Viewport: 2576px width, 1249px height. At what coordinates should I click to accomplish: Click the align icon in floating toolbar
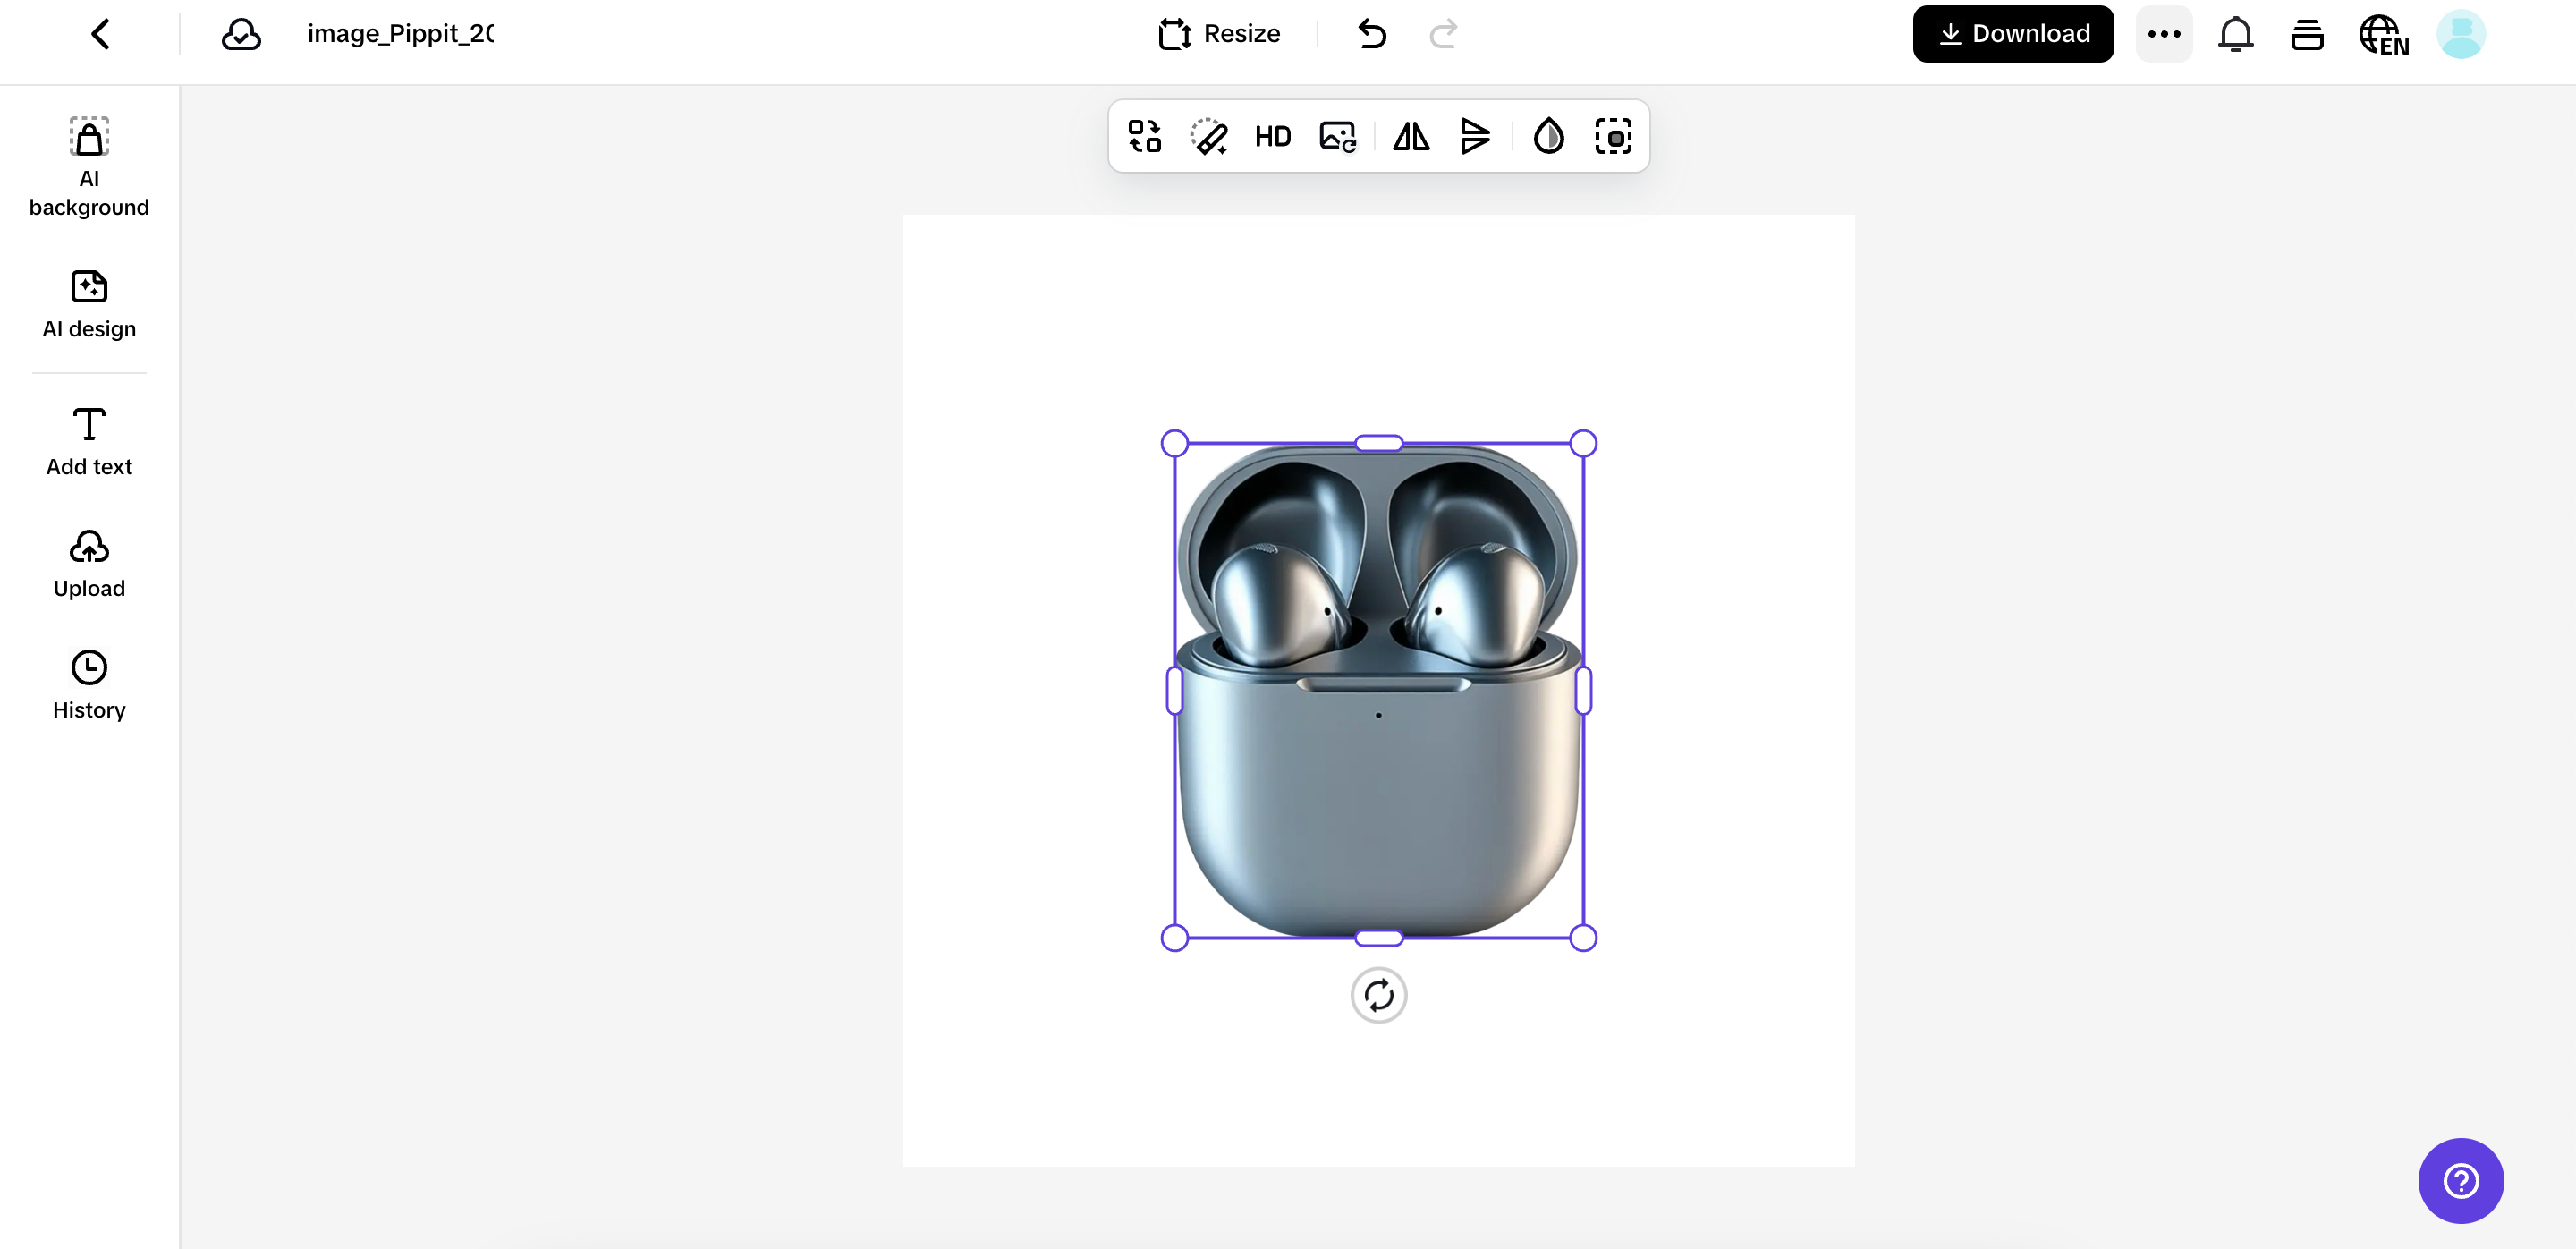coord(1475,136)
